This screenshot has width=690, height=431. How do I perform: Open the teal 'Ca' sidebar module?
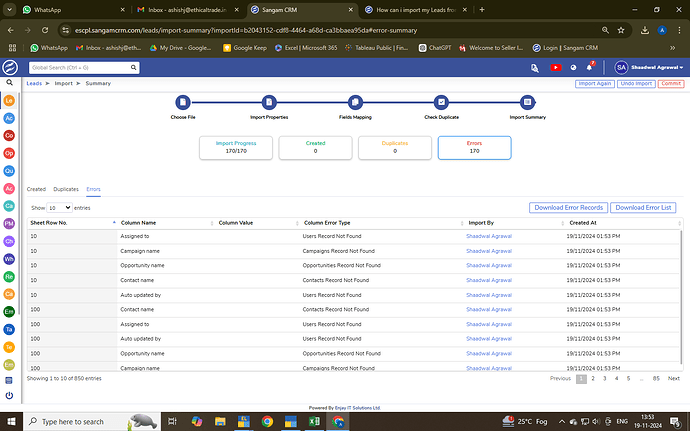point(9,206)
